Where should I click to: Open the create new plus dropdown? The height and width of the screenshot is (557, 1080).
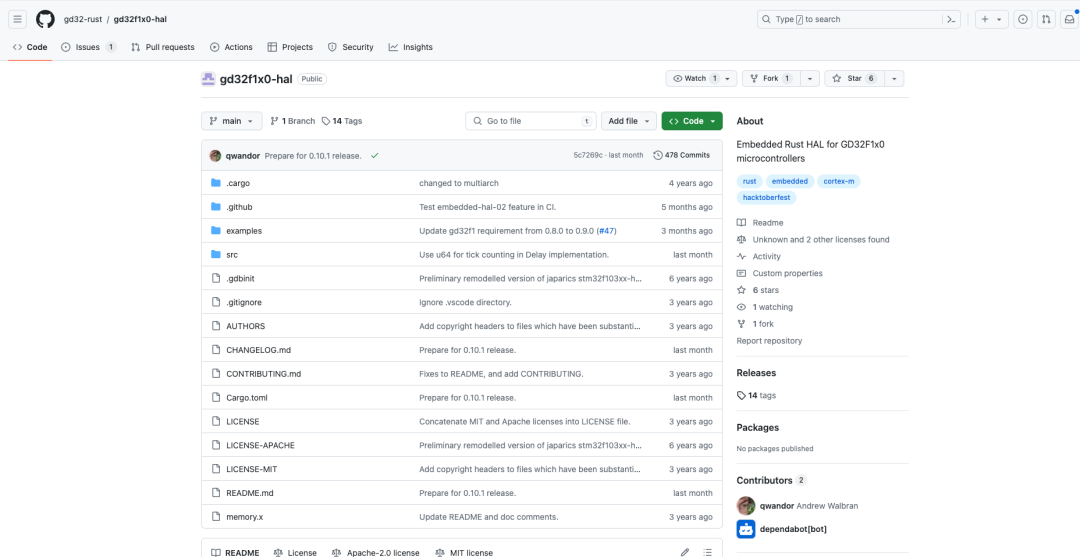[993, 19]
